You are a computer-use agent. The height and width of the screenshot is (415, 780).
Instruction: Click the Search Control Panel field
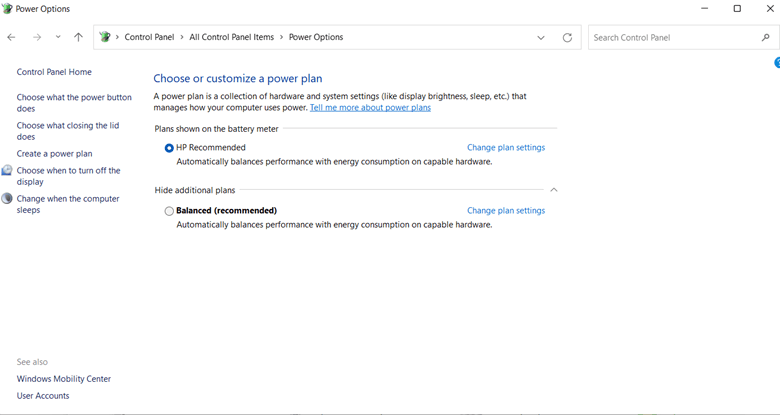(x=670, y=38)
